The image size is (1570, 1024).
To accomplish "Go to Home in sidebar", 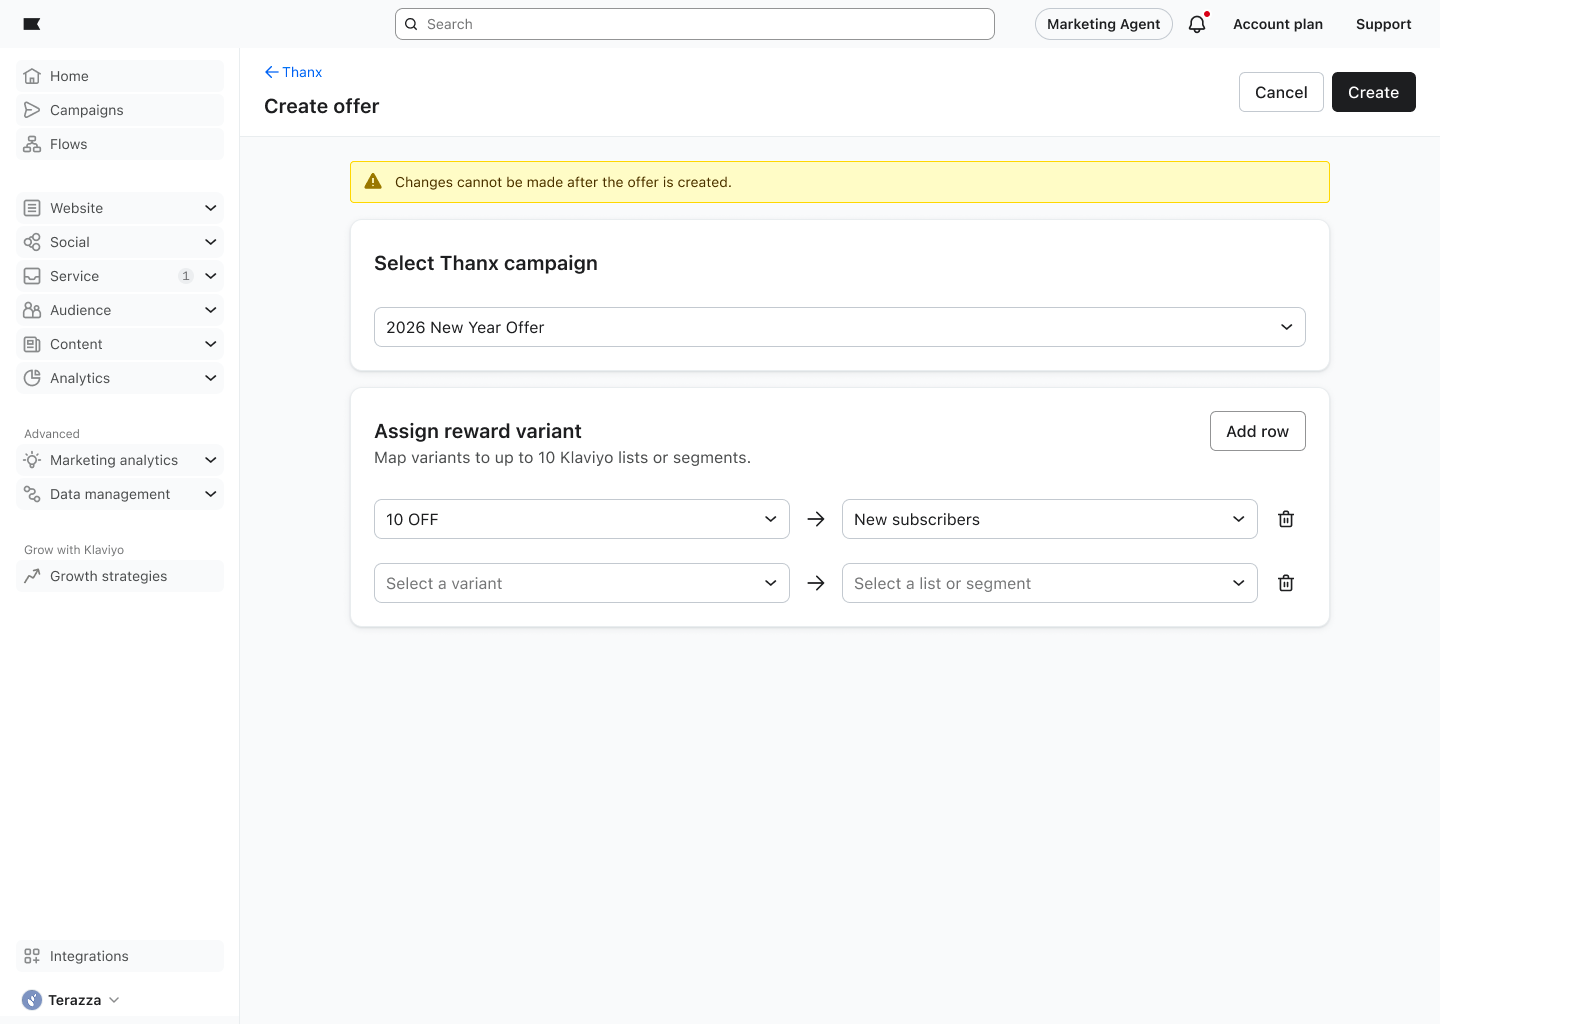I will click(x=69, y=76).
